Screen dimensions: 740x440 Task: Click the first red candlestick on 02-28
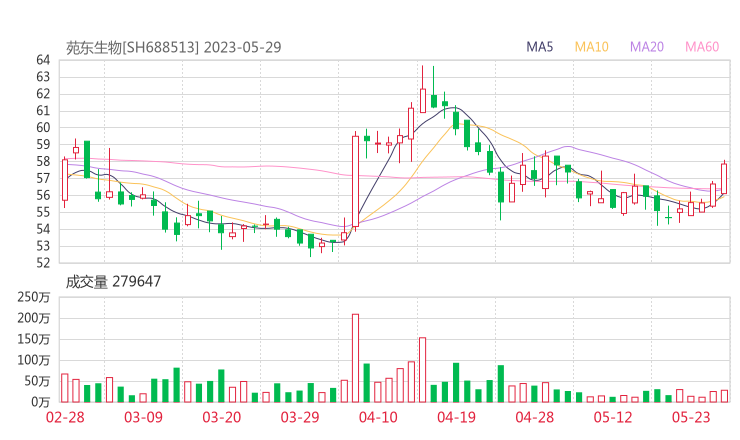tap(65, 180)
